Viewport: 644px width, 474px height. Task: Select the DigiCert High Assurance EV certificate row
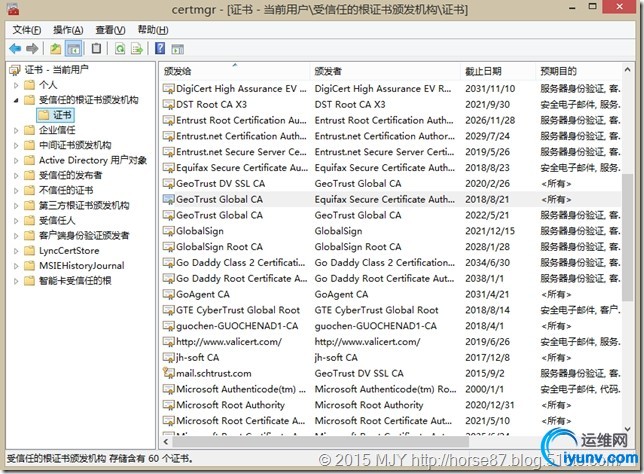click(391, 88)
